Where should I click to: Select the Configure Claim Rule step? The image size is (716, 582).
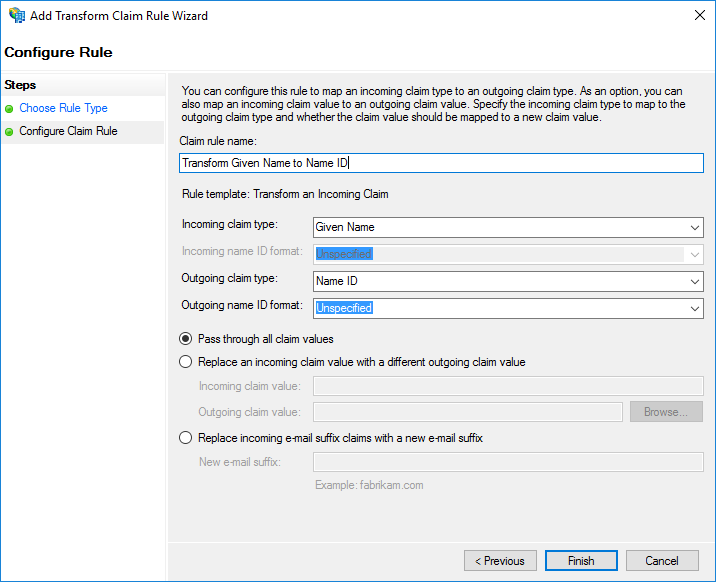click(x=68, y=131)
